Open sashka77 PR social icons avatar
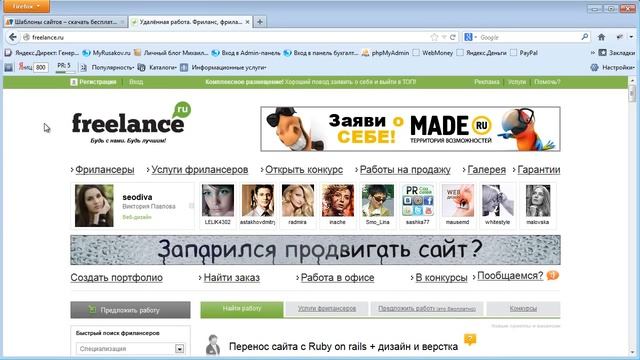This screenshot has width=640, height=360. tap(418, 200)
